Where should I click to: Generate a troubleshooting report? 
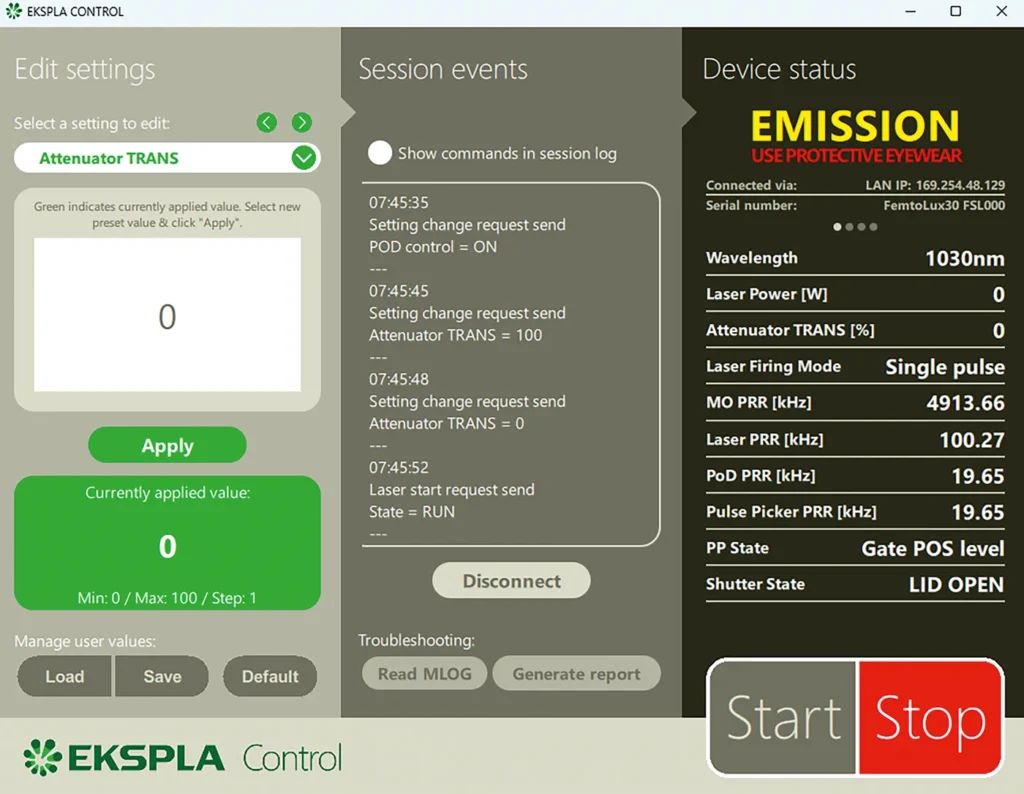coord(576,673)
